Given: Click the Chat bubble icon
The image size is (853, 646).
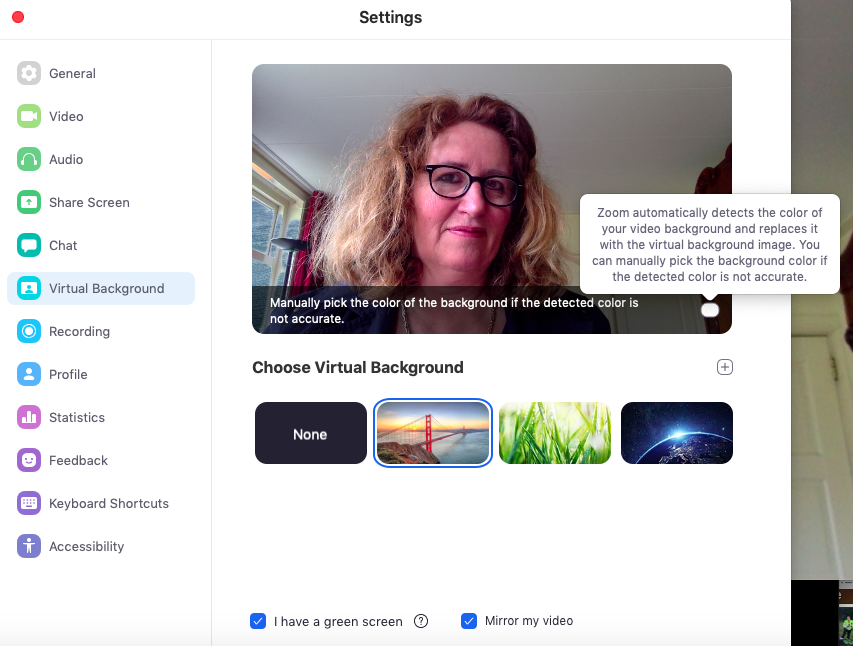Looking at the screenshot, I should tap(29, 245).
